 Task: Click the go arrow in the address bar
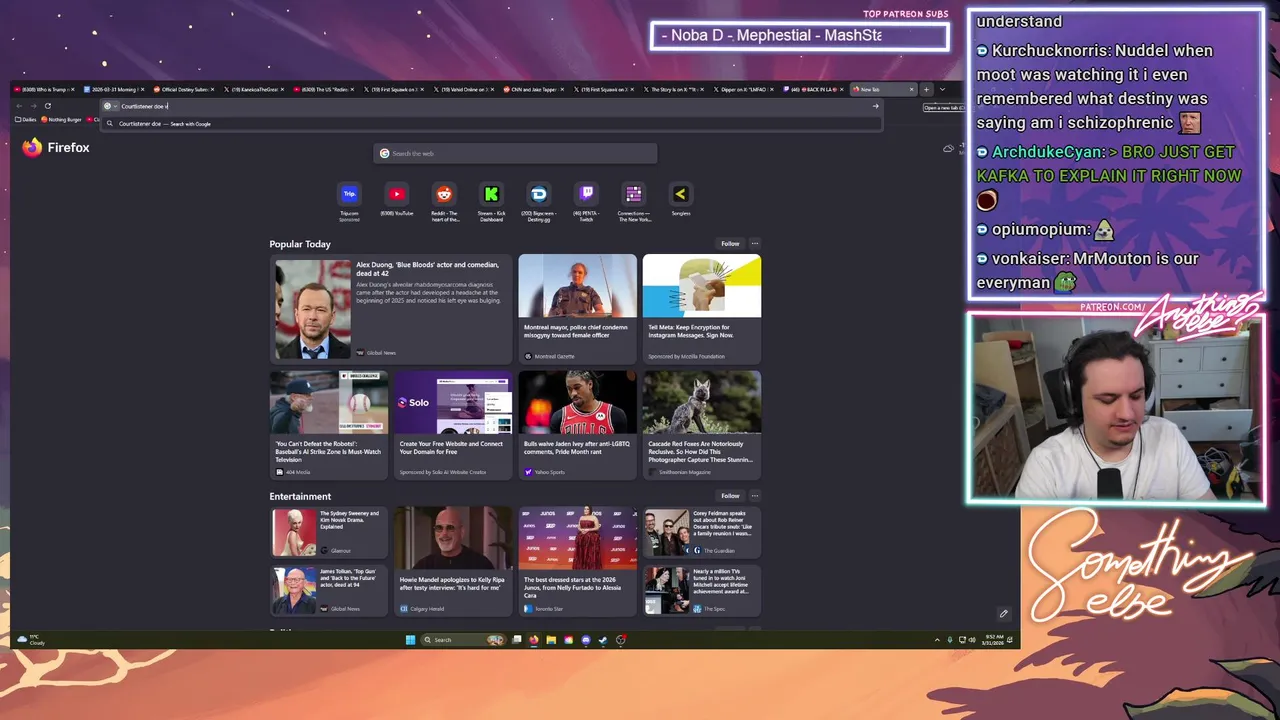875,106
